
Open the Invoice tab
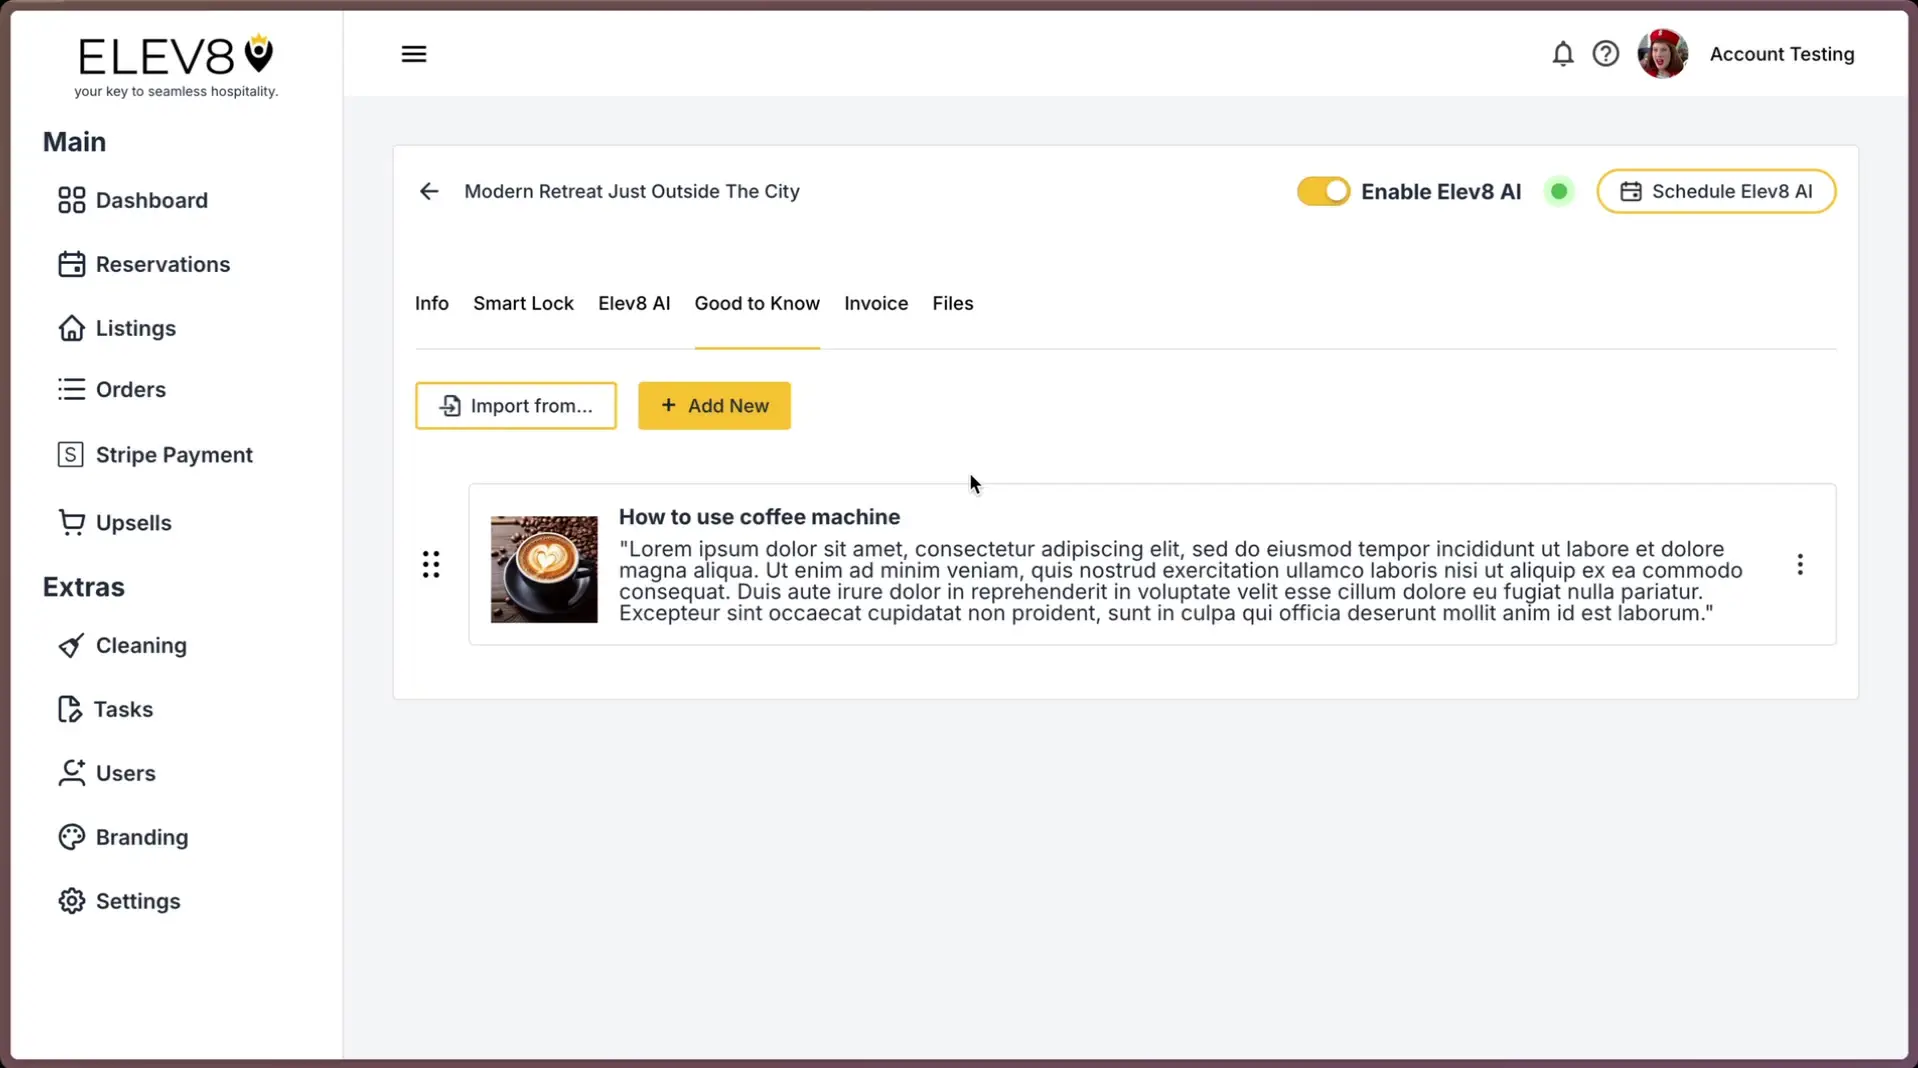[x=875, y=303]
